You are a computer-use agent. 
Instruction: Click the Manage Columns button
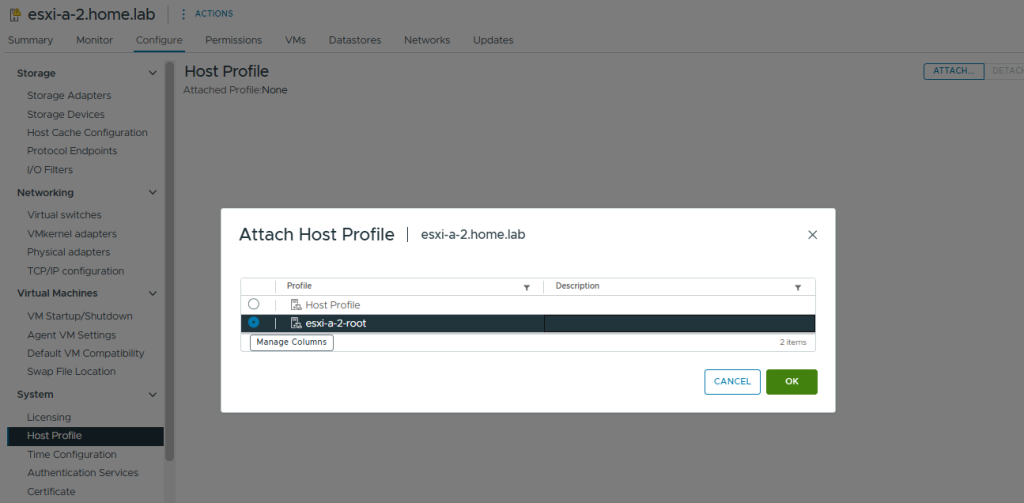coord(291,342)
